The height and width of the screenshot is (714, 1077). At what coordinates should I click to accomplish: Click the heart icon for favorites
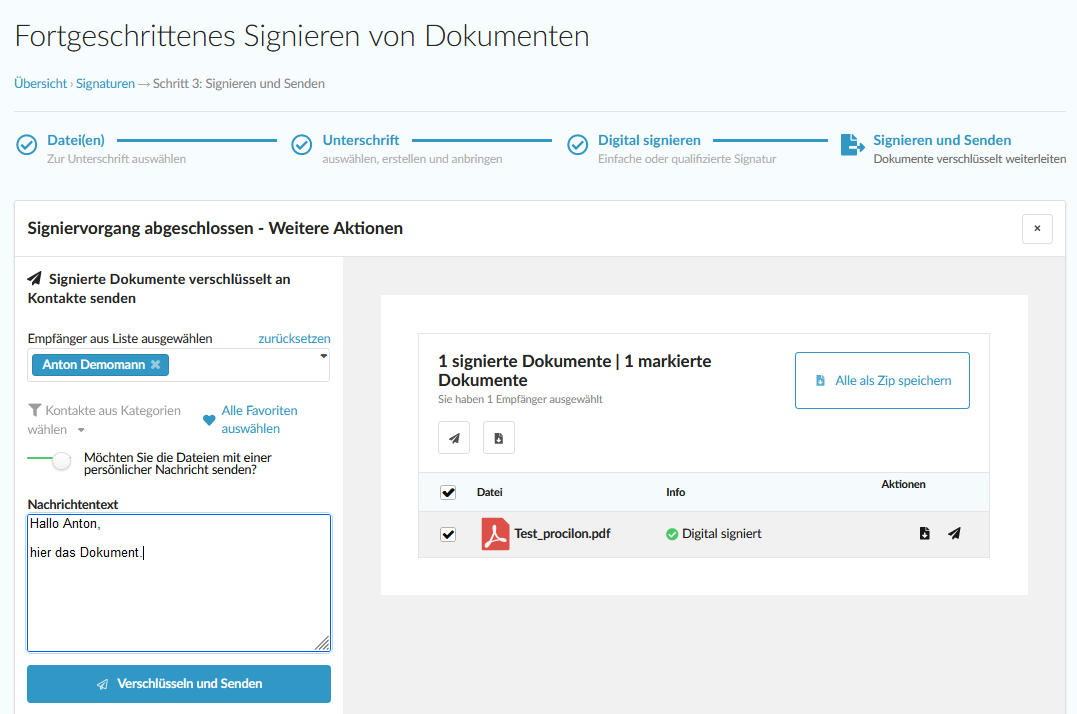click(x=209, y=420)
